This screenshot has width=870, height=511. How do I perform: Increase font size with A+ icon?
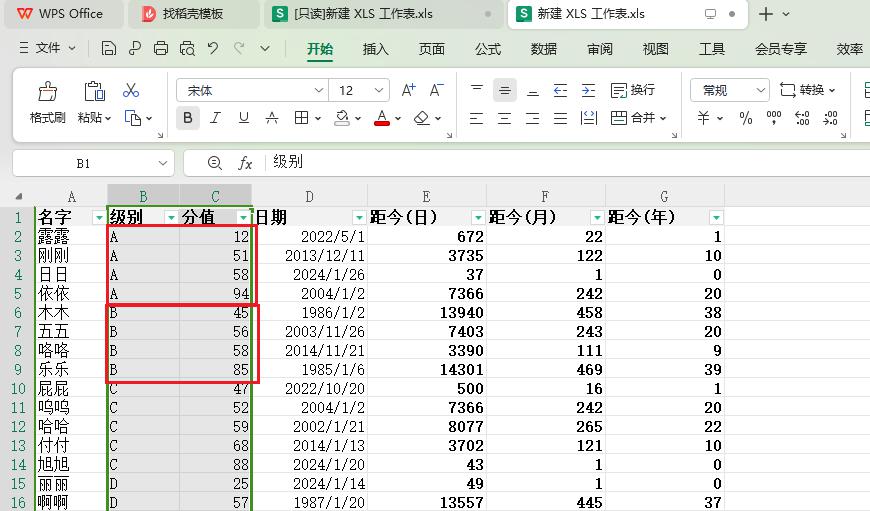pos(409,90)
